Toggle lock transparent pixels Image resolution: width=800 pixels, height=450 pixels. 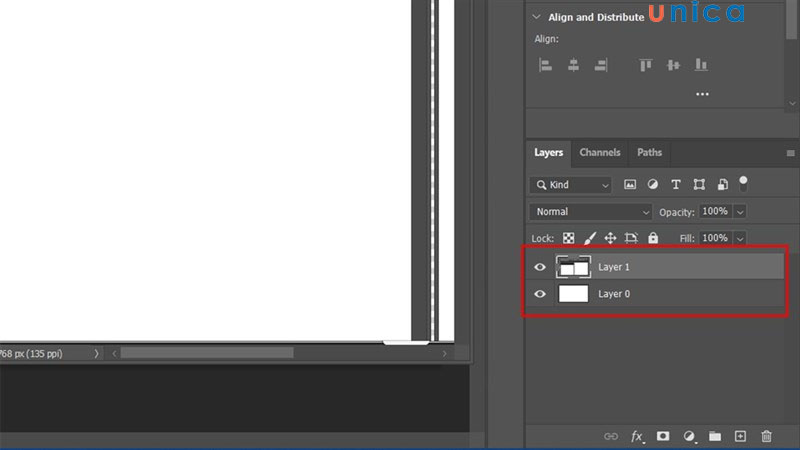(568, 238)
